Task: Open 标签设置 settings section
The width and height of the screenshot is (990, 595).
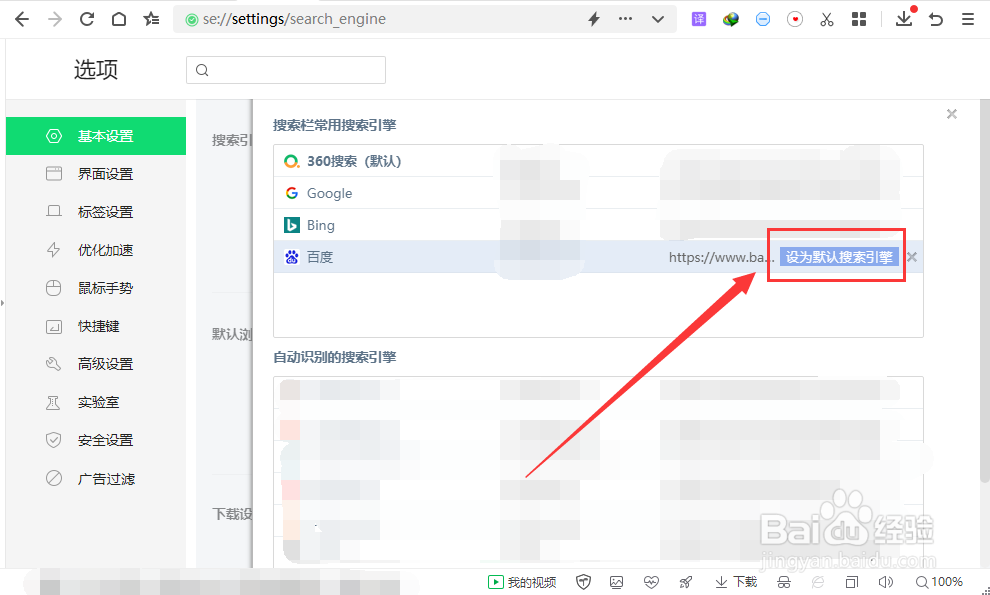Action: [96, 212]
